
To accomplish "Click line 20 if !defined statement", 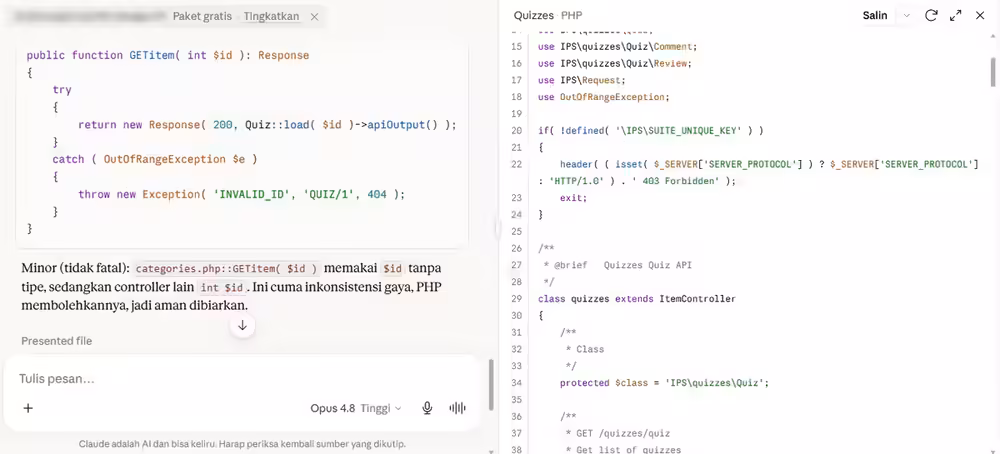I will tap(651, 131).
